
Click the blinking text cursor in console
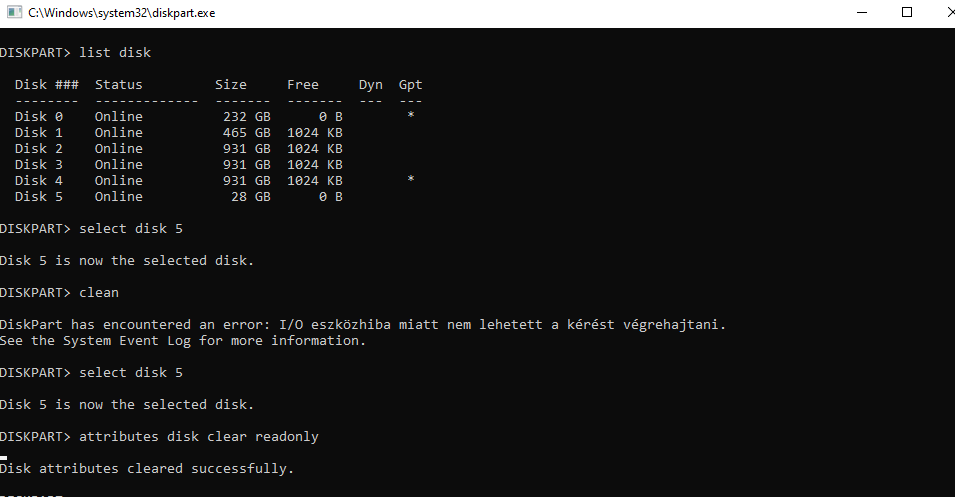[x=4, y=458]
